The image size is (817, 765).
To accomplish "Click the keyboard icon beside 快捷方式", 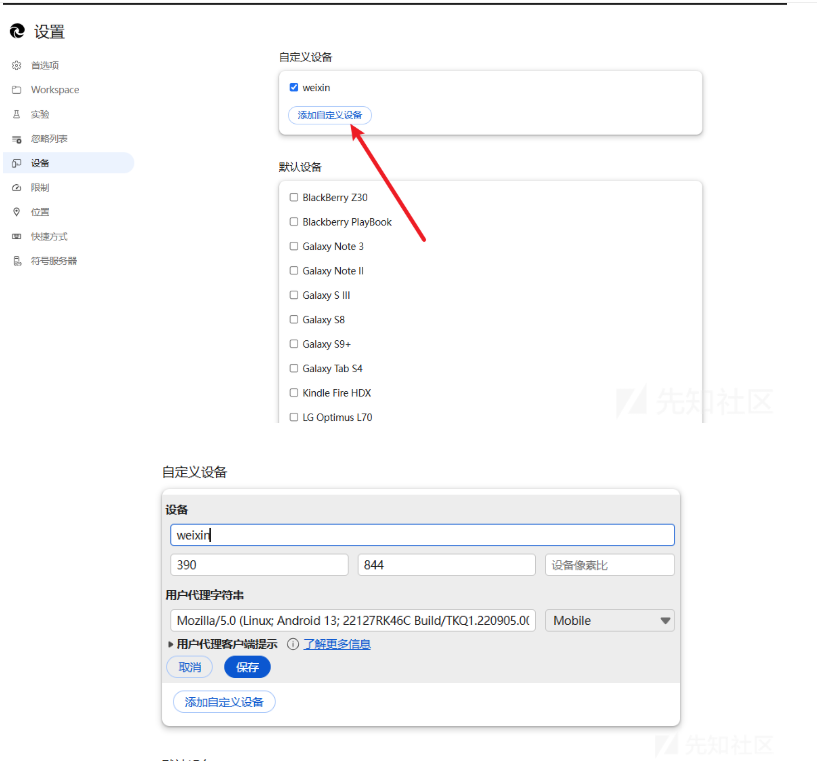I will [17, 236].
